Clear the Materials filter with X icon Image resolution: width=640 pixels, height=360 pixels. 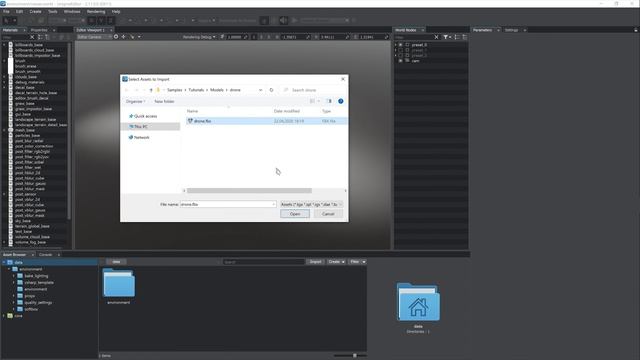pos(32,37)
